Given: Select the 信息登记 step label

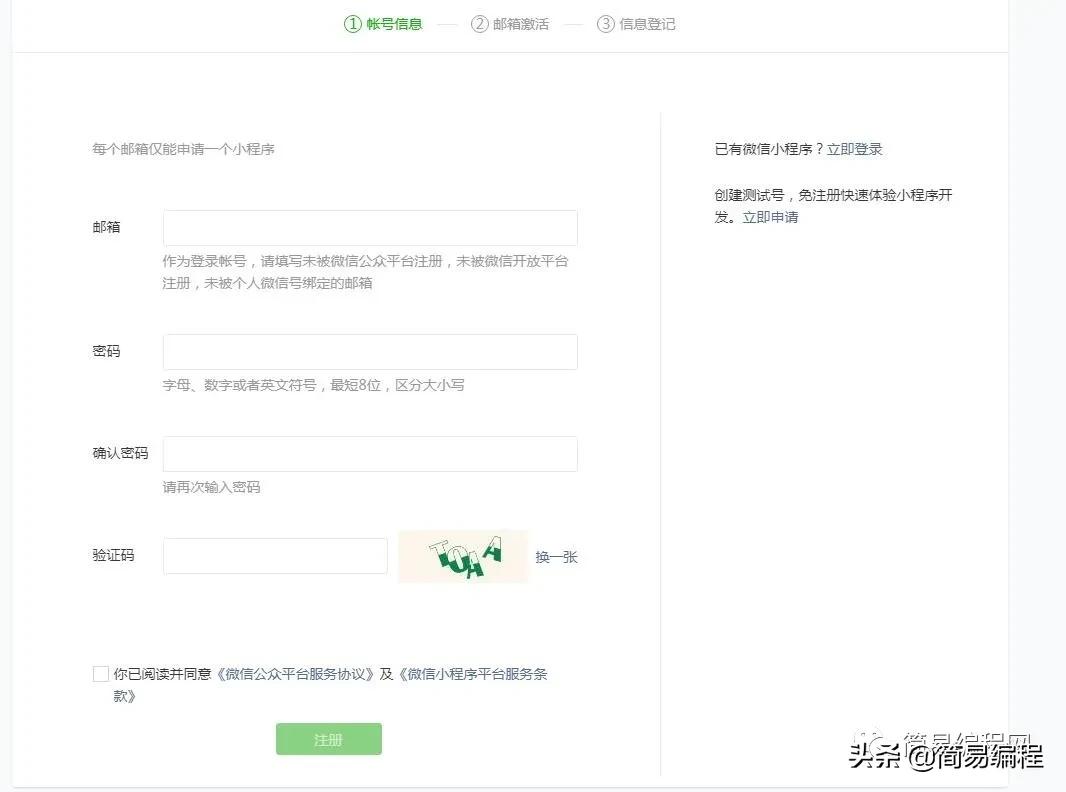Looking at the screenshot, I should click(646, 23).
